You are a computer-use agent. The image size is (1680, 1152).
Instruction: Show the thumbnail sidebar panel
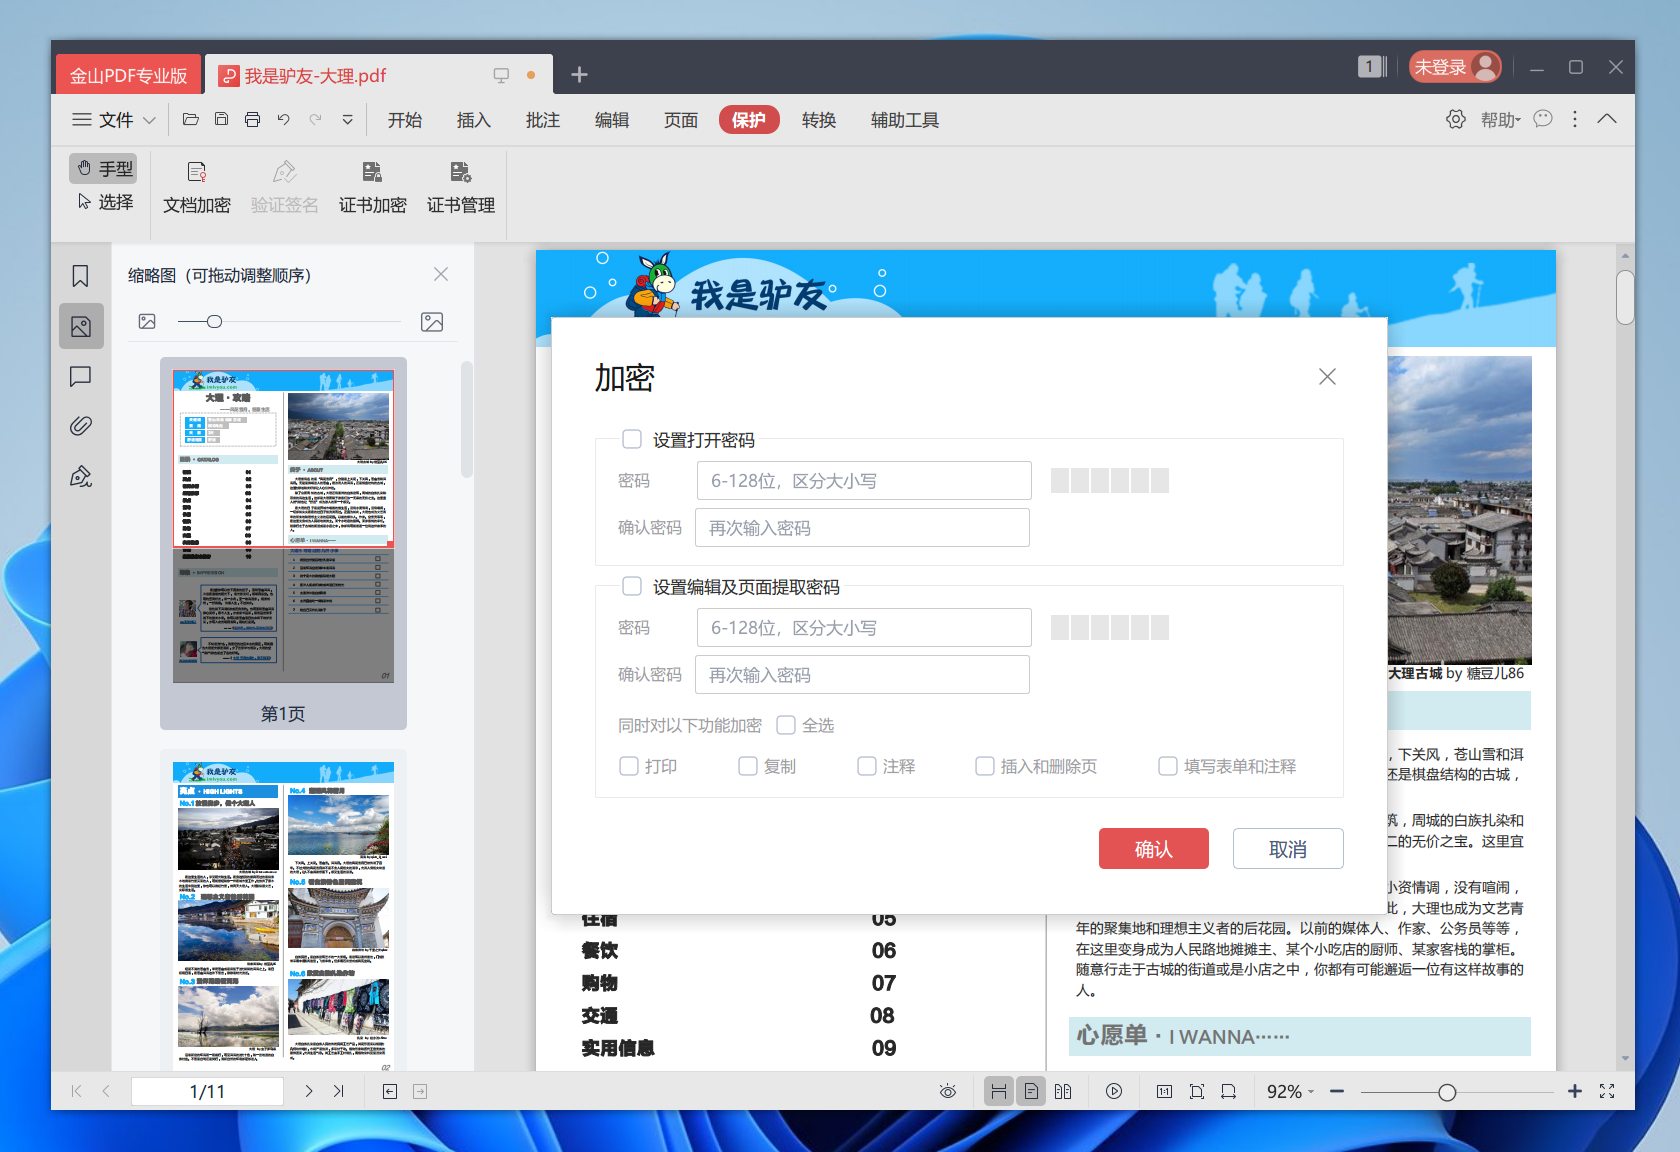click(81, 326)
